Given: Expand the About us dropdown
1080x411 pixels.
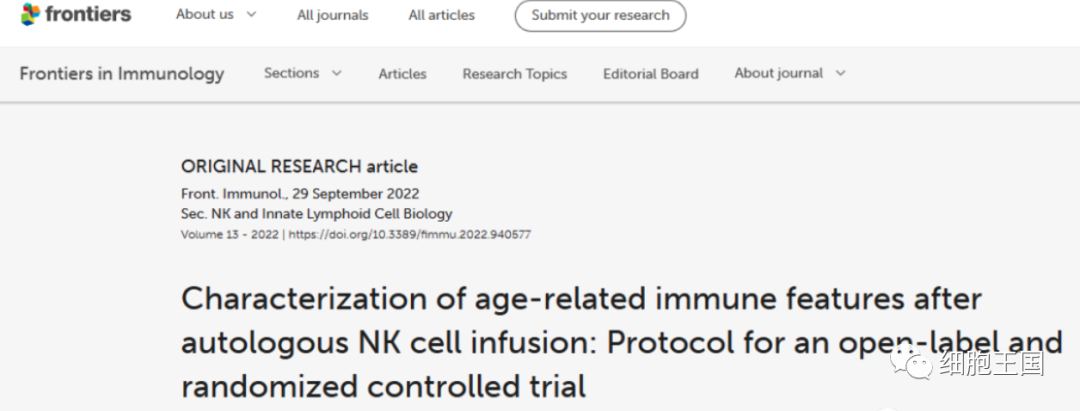Looking at the screenshot, I should pyautogui.click(x=216, y=15).
